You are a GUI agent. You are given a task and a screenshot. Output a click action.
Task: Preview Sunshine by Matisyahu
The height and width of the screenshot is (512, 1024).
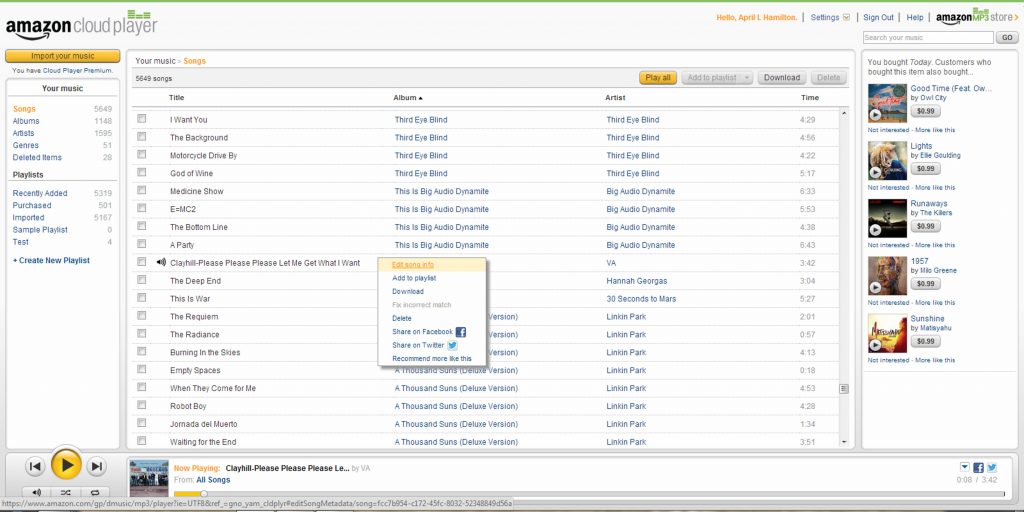coord(876,345)
